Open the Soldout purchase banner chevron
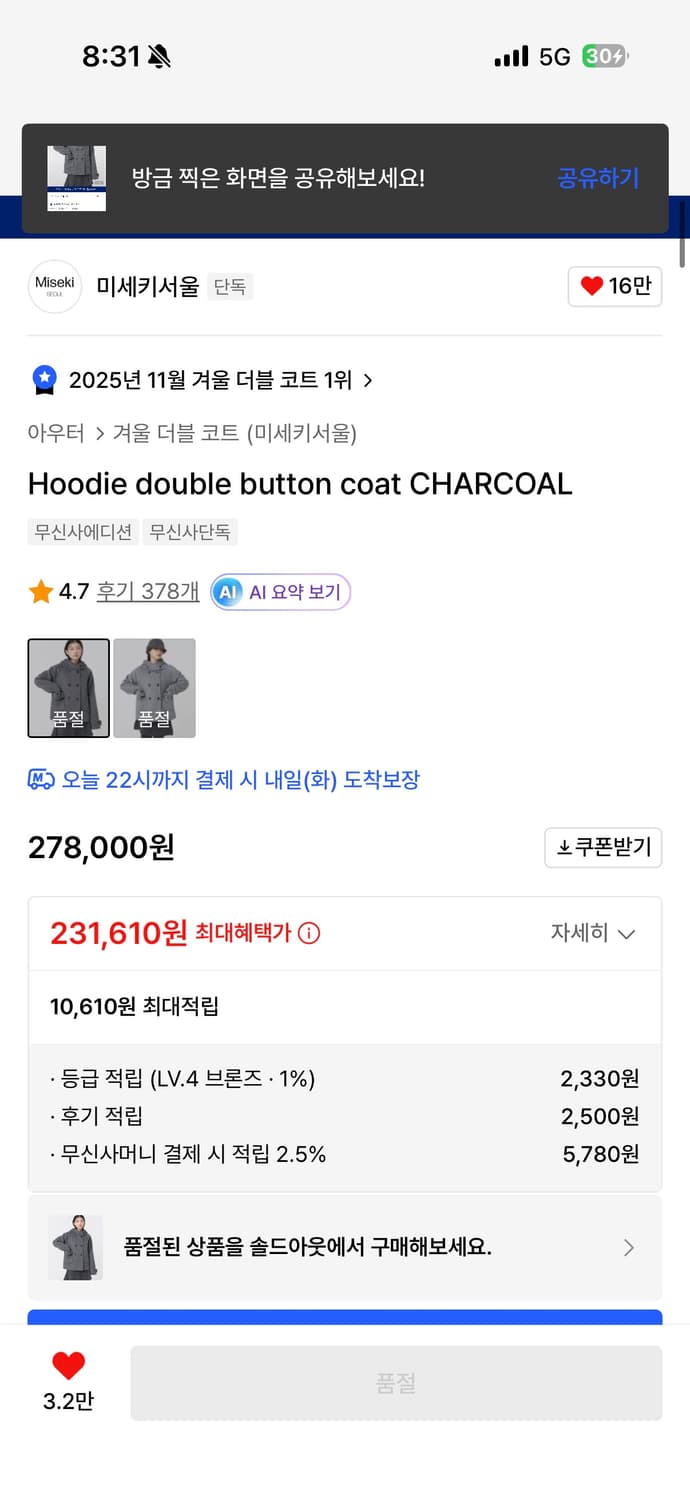This screenshot has width=690, height=1500. (628, 1247)
